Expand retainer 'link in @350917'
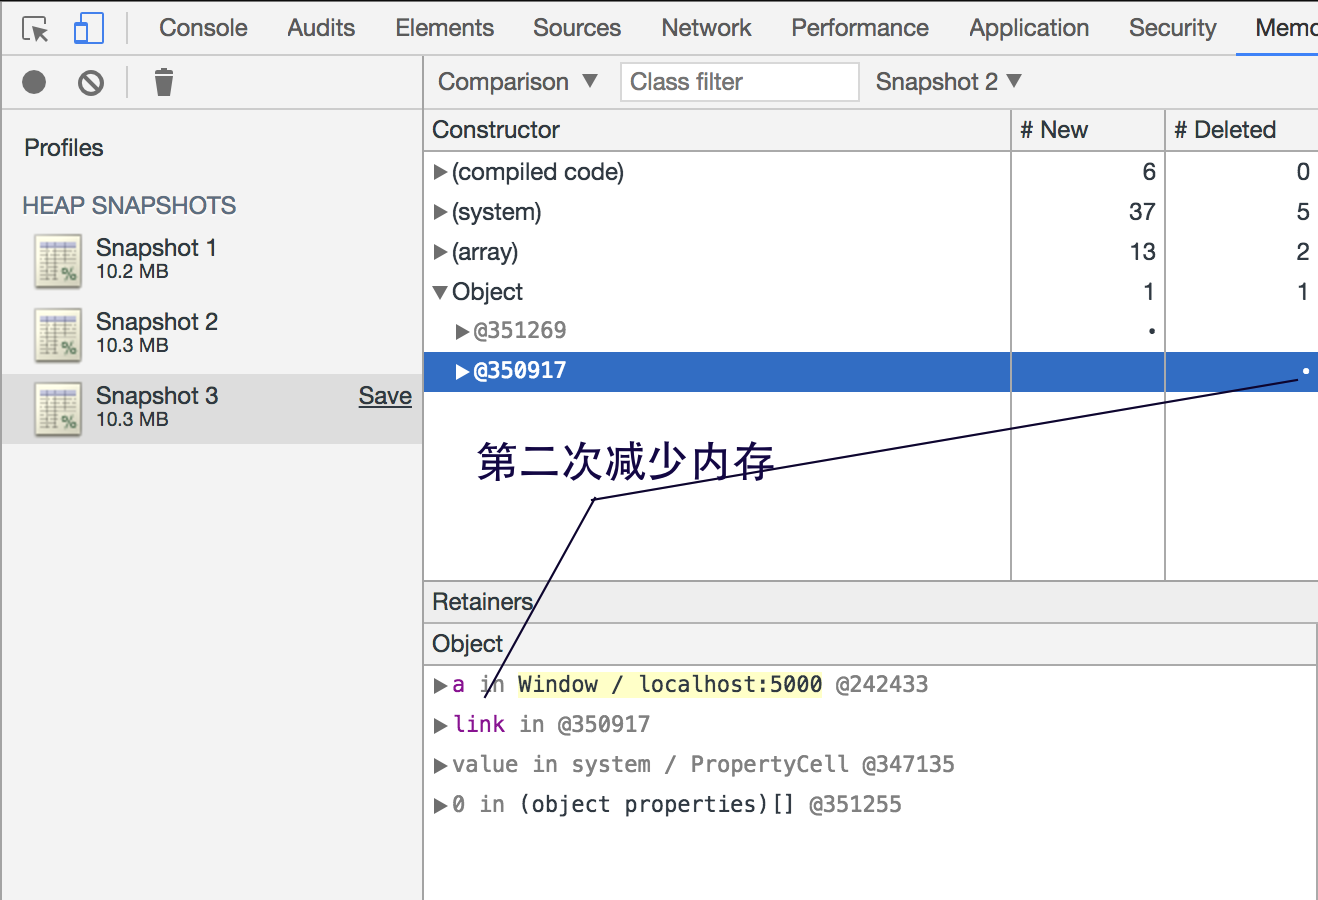Screen dimensions: 1318x900 [x=440, y=725]
